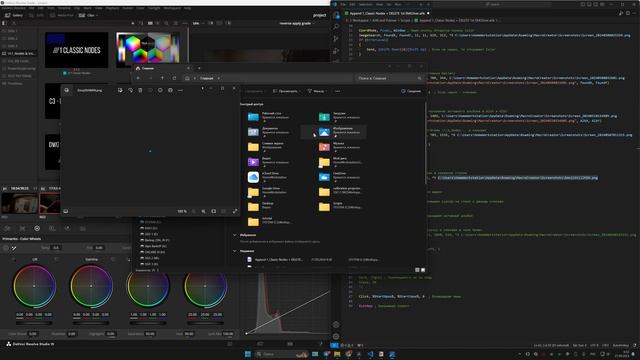This screenshot has width=640, height=360.
Task: Click the Offset color wheel in Resolve
Action: (x=205, y=286)
